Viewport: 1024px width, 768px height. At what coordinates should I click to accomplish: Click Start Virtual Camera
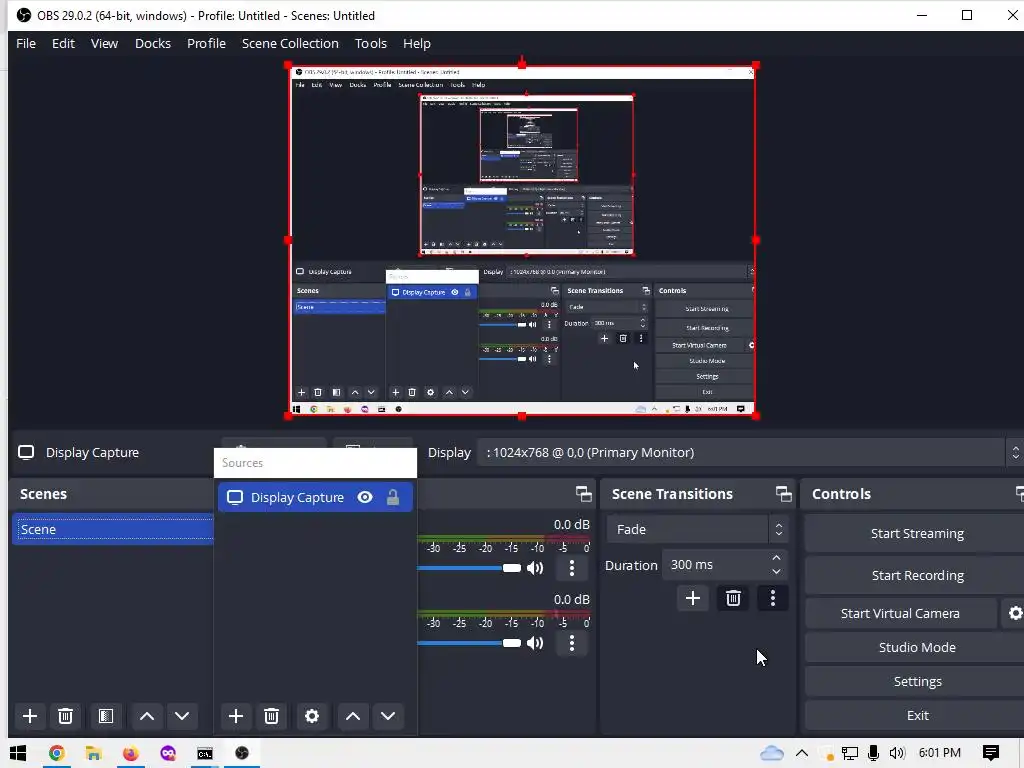coord(900,613)
